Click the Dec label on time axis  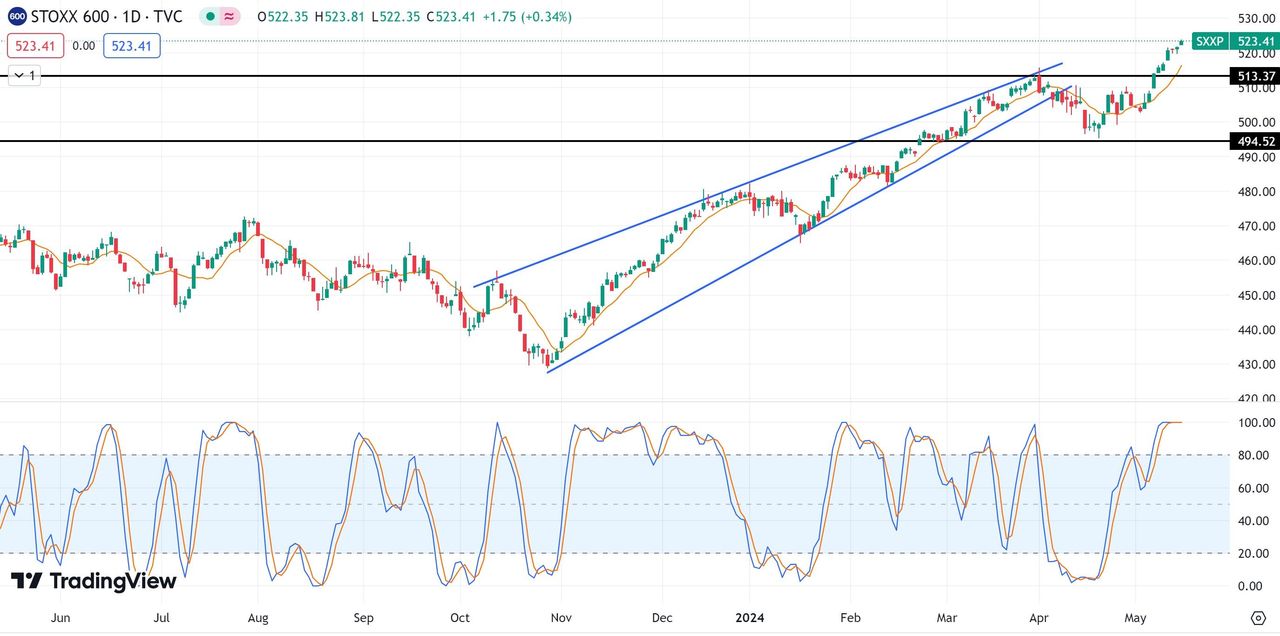coord(662,618)
